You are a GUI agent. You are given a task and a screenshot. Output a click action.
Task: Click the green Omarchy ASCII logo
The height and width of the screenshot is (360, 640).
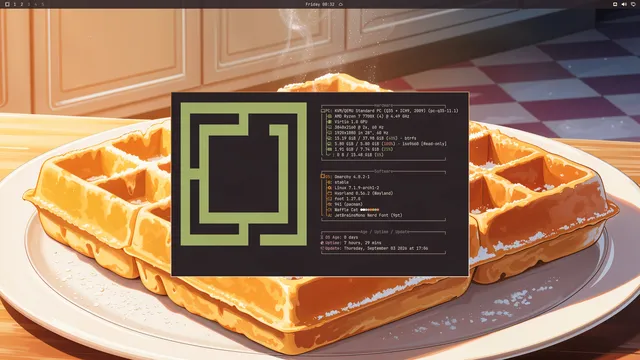tap(244, 174)
